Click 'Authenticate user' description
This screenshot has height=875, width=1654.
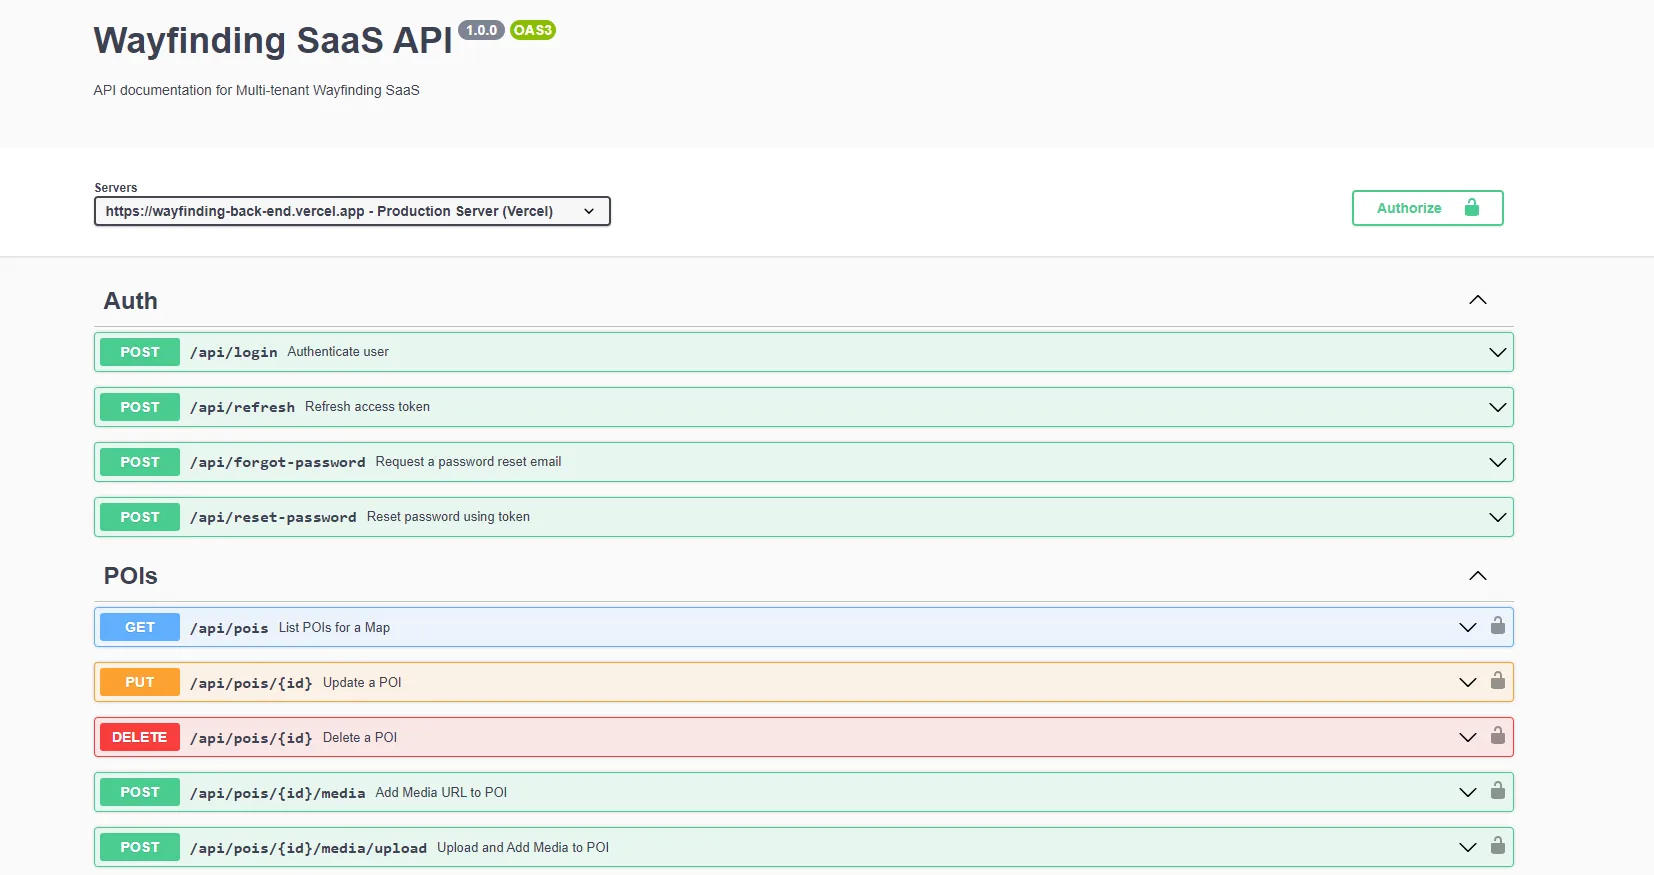pos(338,351)
